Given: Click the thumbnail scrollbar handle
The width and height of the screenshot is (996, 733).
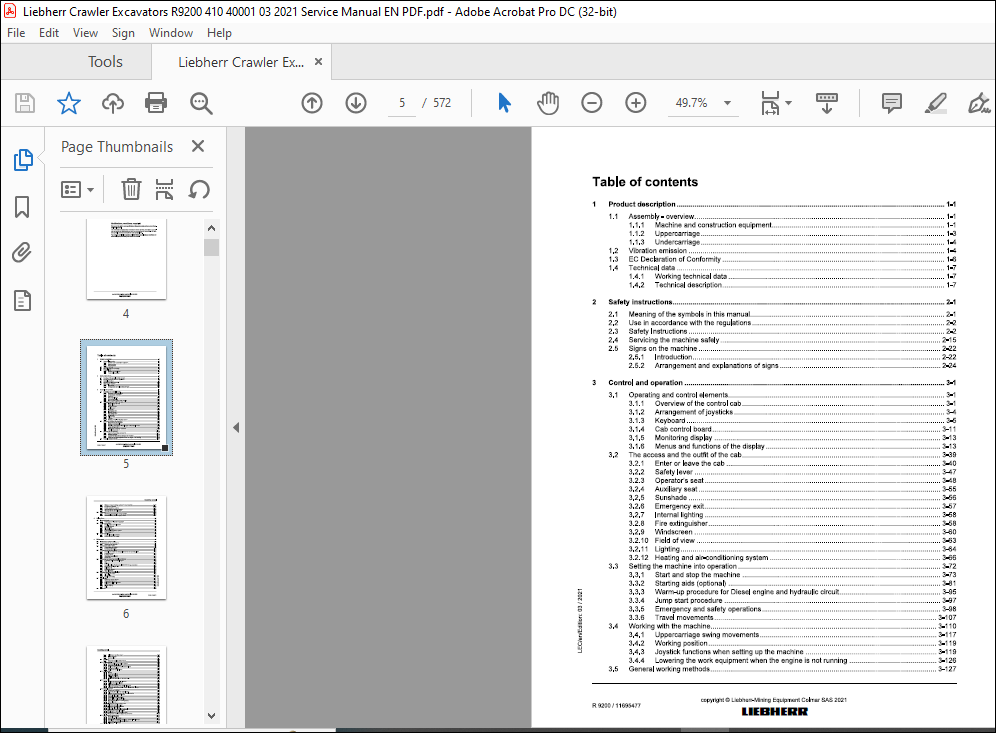Looking at the screenshot, I should point(212,247).
